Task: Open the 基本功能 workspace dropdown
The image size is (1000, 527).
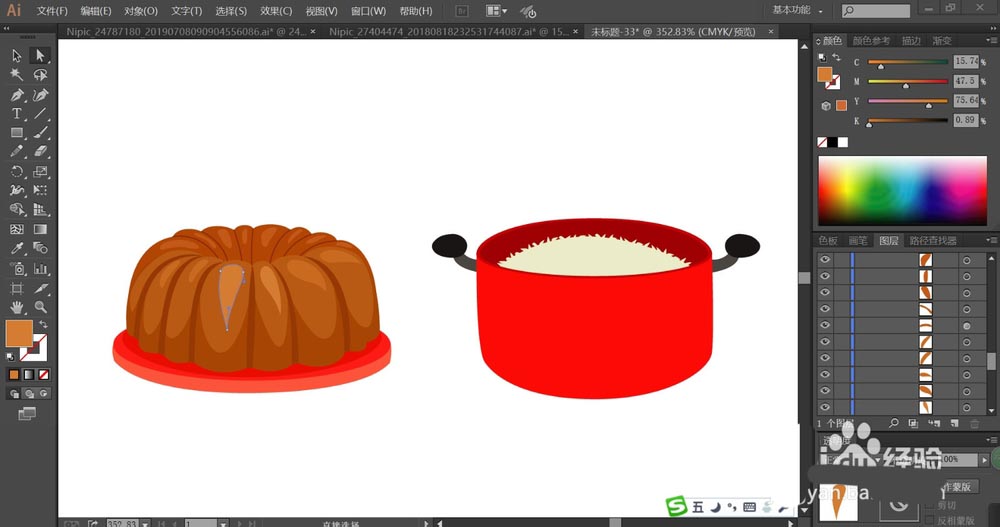Action: click(797, 10)
